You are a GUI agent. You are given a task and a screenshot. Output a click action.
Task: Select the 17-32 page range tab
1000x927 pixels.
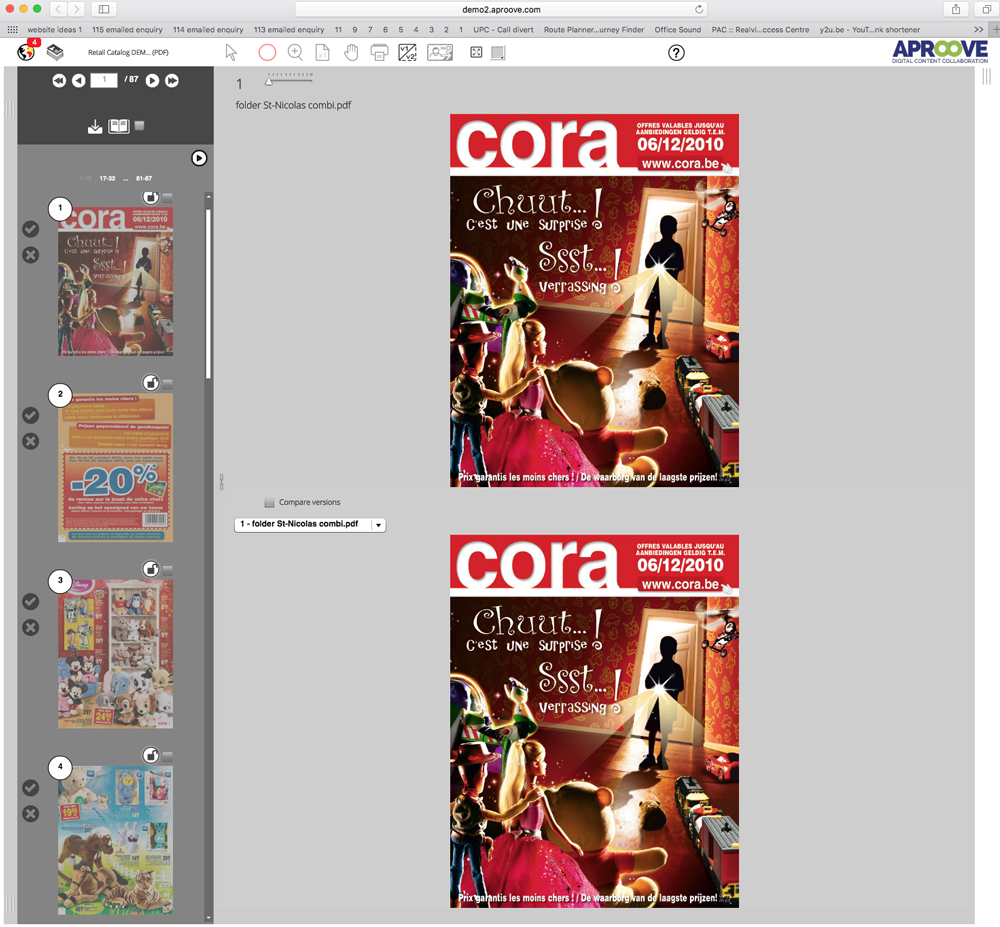click(x=107, y=177)
